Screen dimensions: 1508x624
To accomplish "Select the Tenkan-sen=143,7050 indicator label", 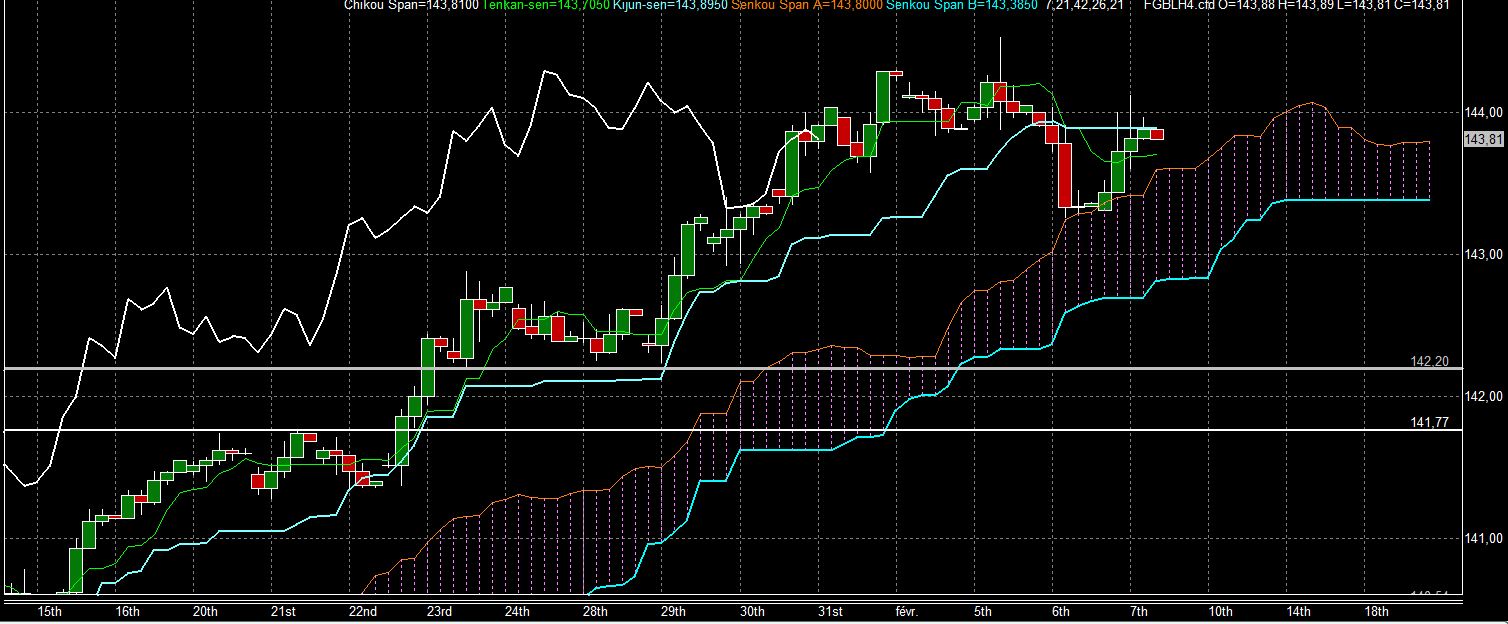I will pos(546,5).
